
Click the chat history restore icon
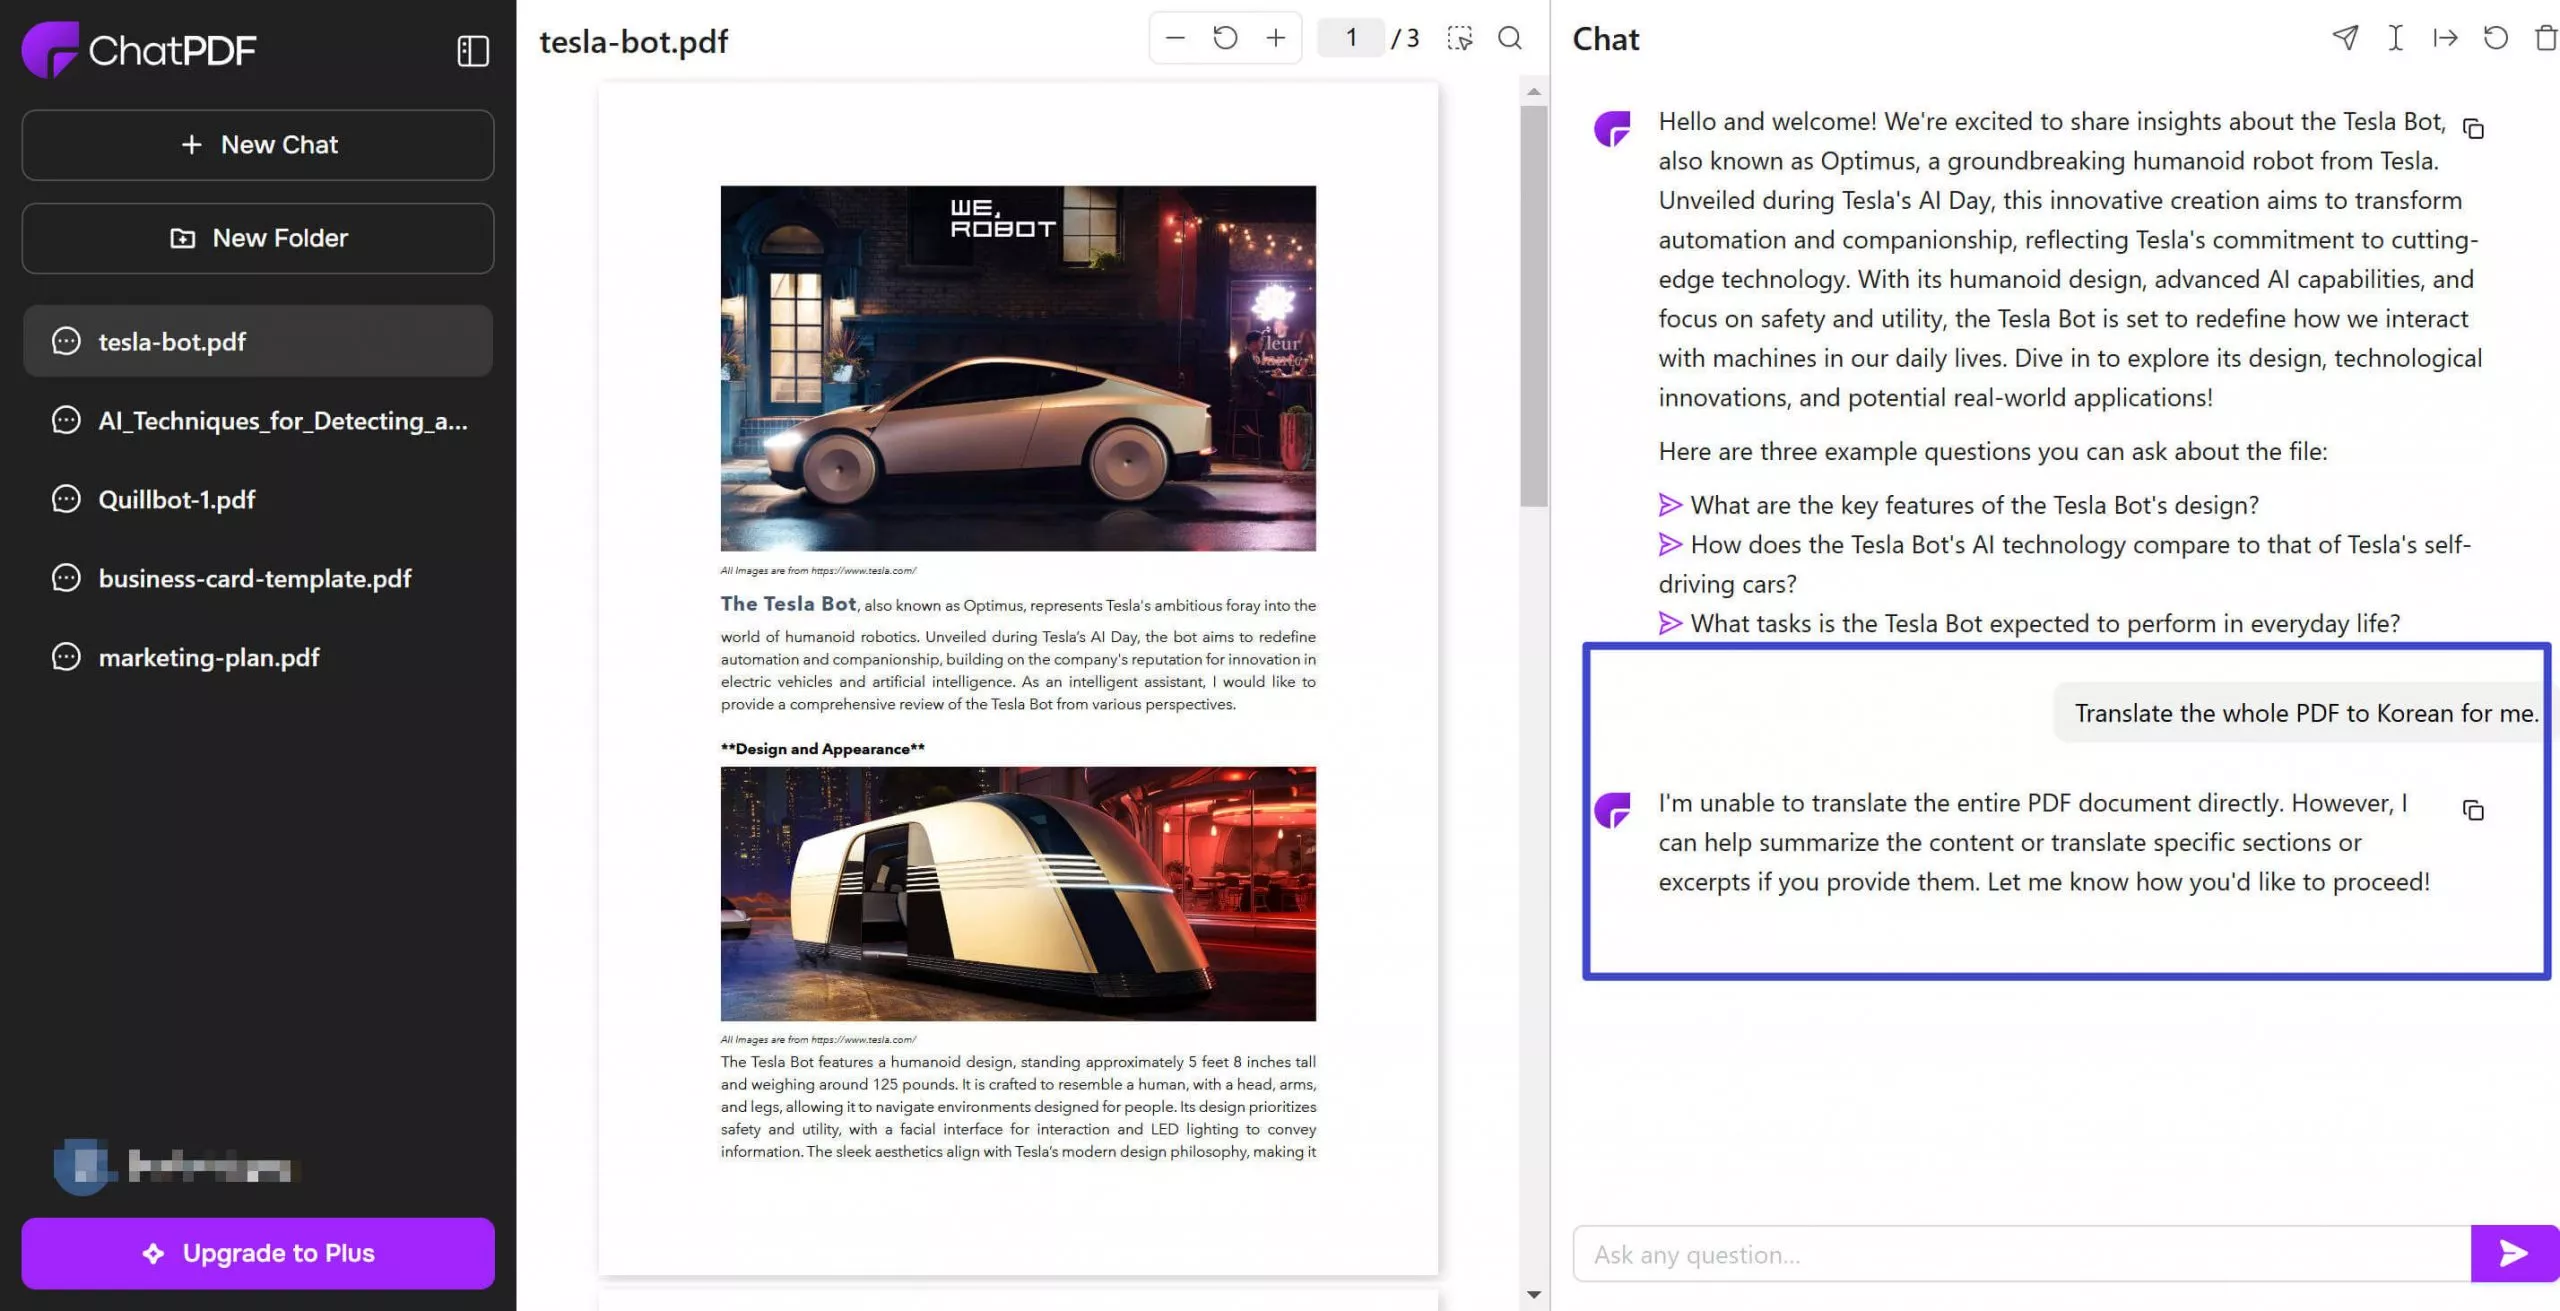[x=2493, y=37]
